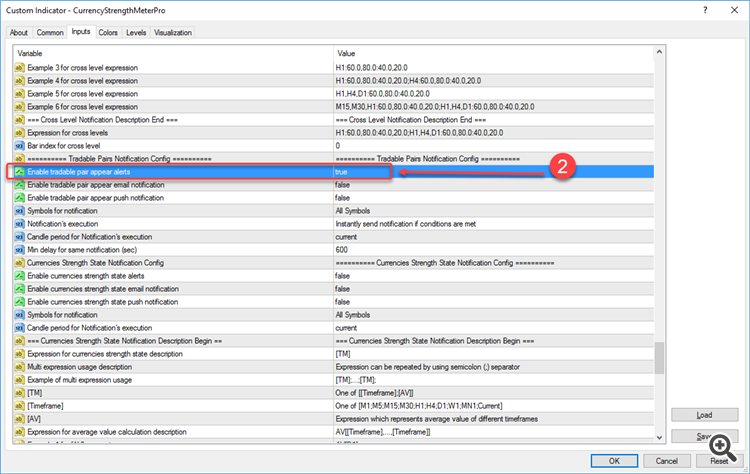Screen dimensions: 750x474
Task: Click the magnifier zoom icon near Reset
Action: coord(722,448)
